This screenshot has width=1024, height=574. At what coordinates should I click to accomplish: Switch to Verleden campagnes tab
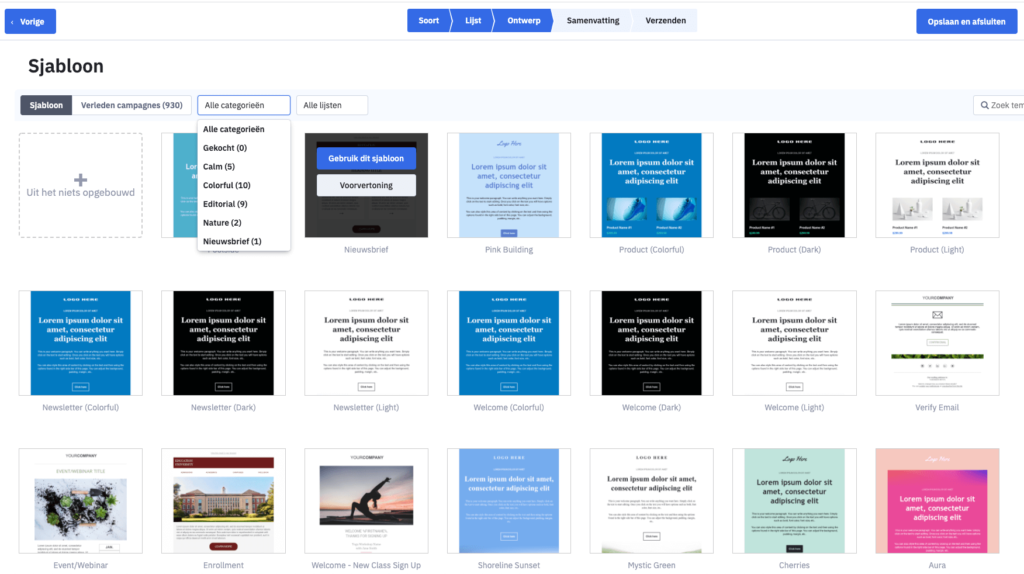click(132, 105)
